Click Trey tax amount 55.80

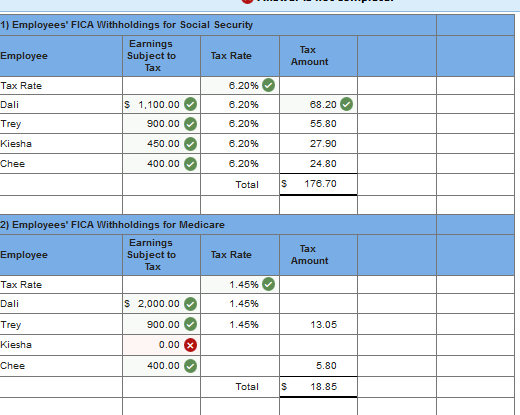point(323,124)
